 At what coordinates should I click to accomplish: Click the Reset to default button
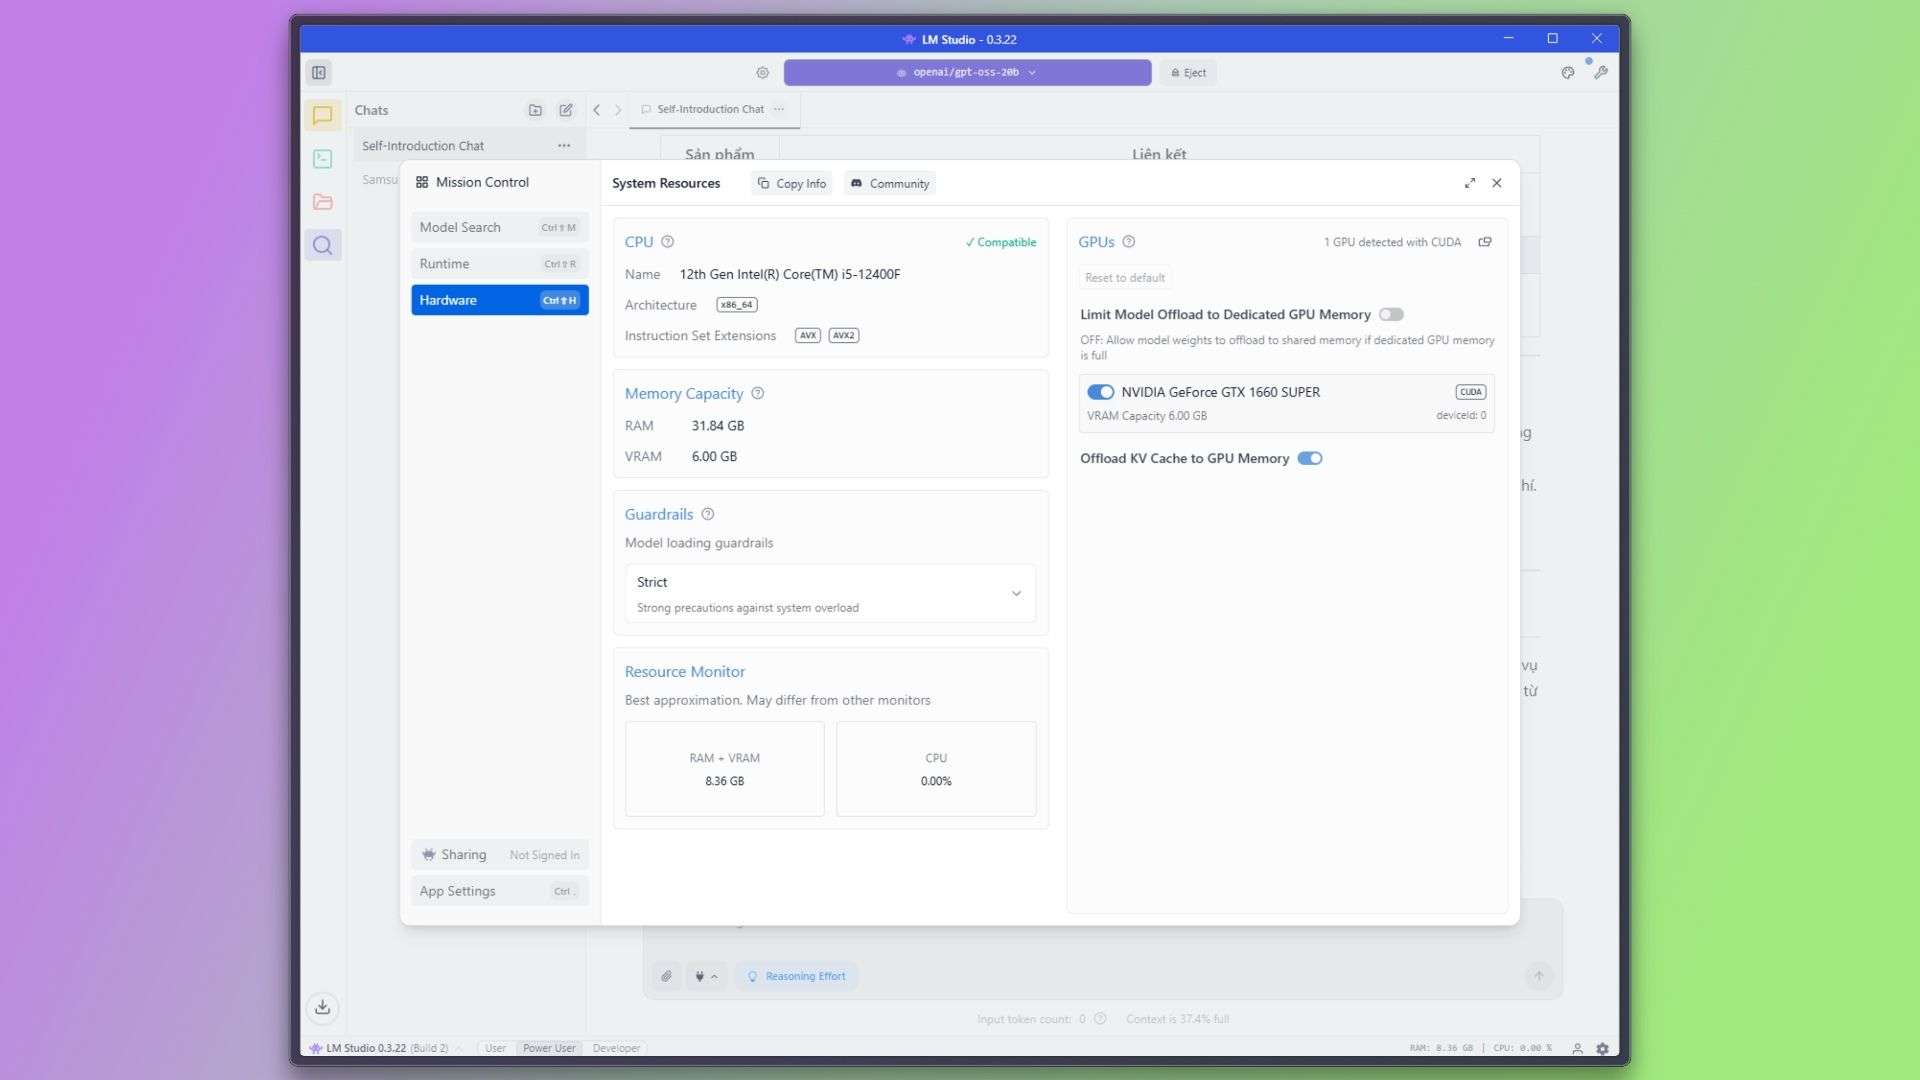tap(1124, 278)
